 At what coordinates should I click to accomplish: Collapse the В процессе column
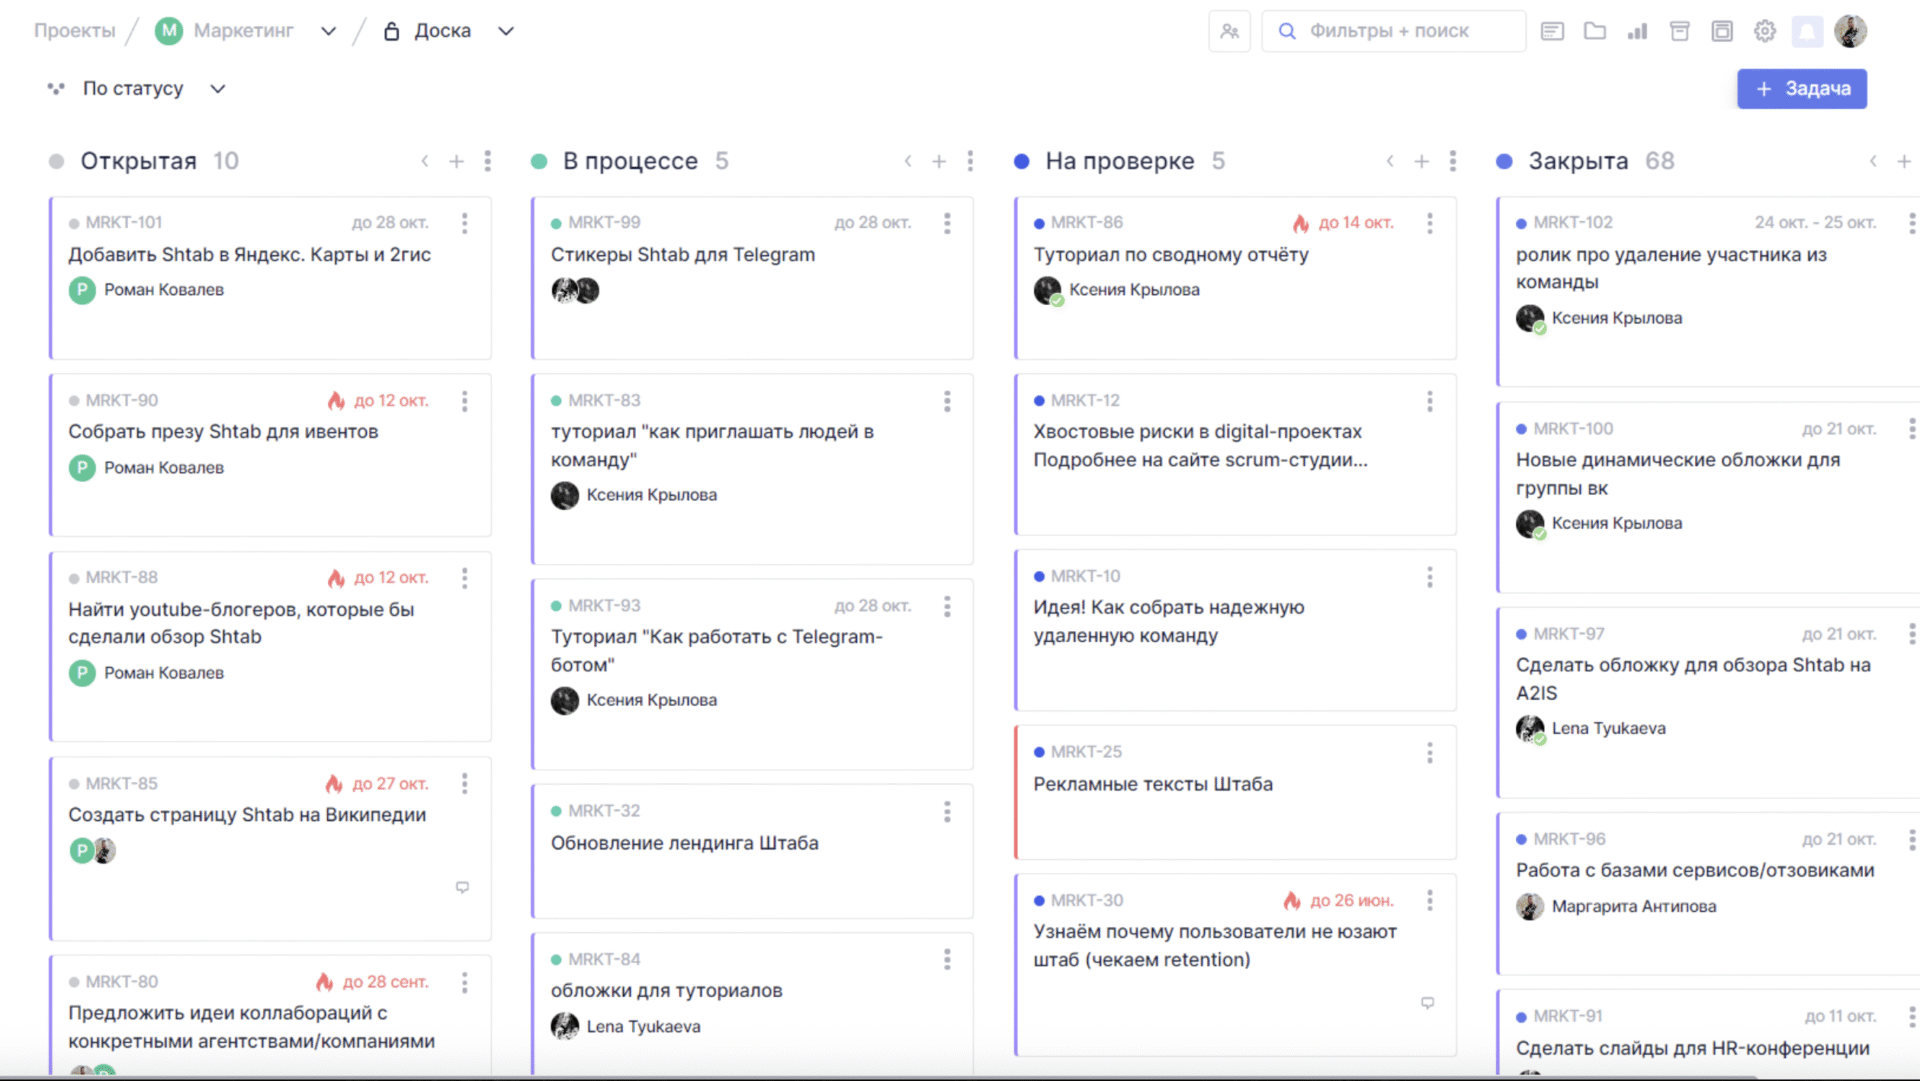pos(908,161)
